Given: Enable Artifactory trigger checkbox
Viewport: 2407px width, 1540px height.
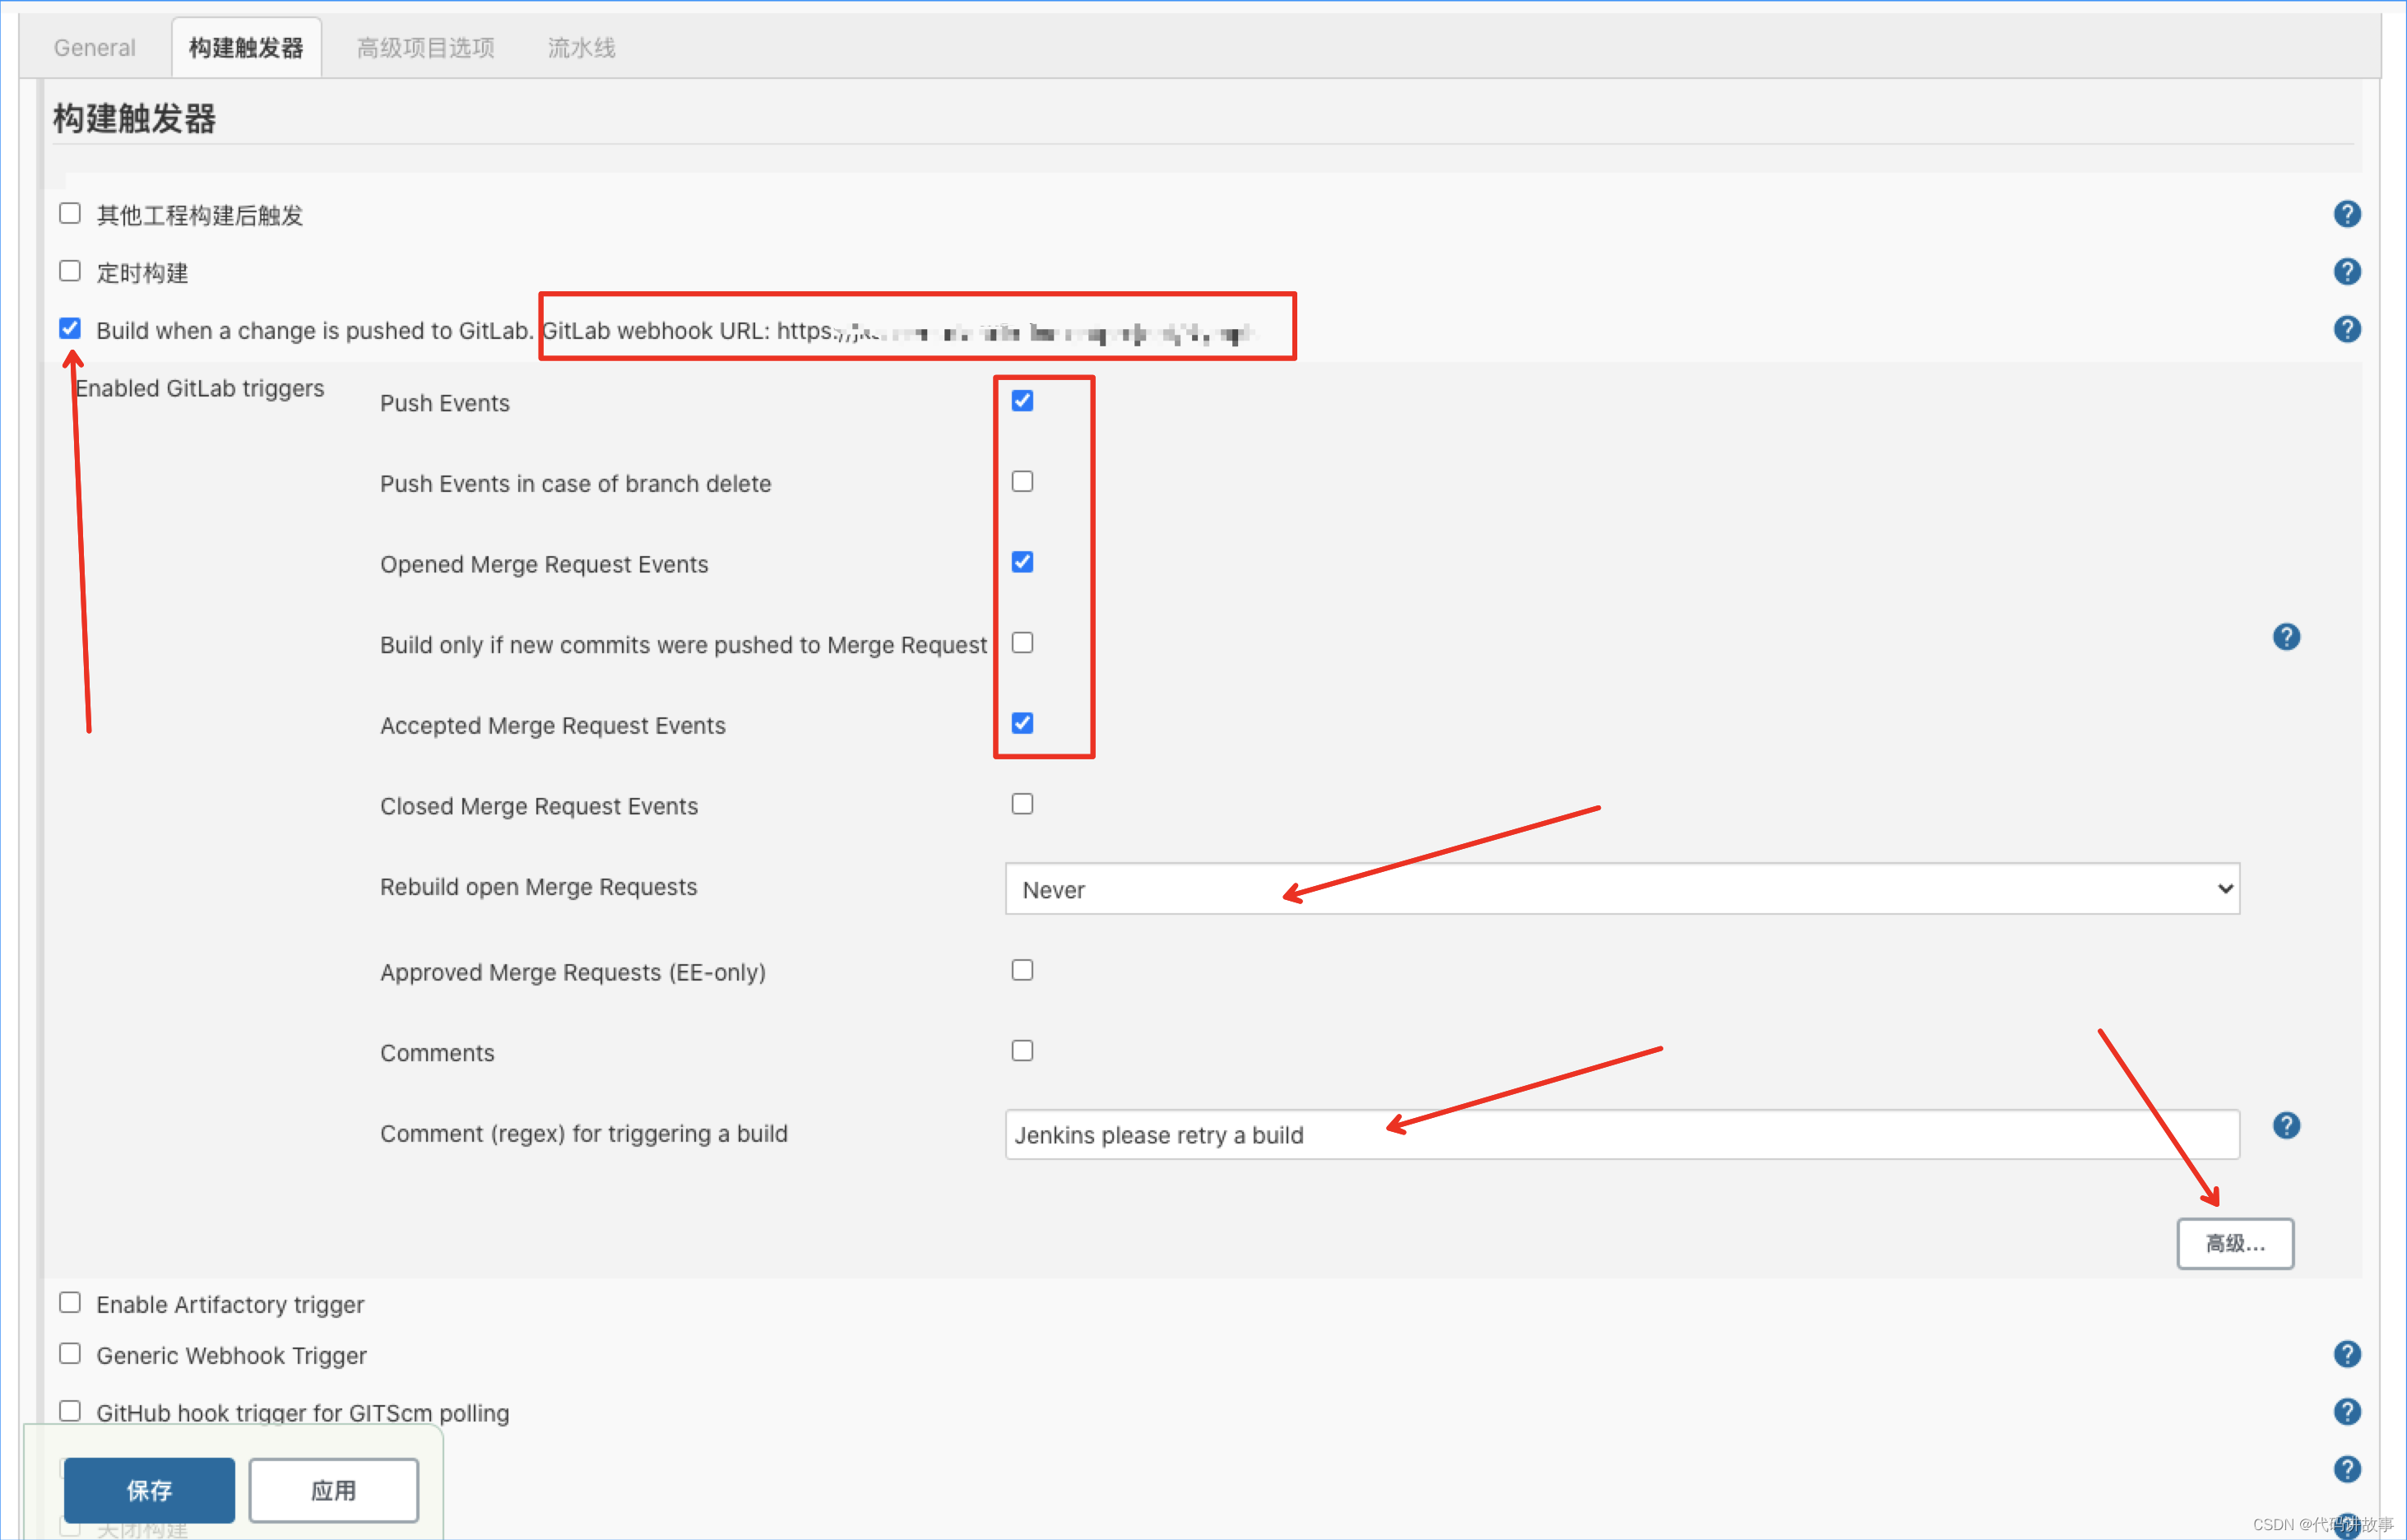Looking at the screenshot, I should click(x=70, y=1302).
